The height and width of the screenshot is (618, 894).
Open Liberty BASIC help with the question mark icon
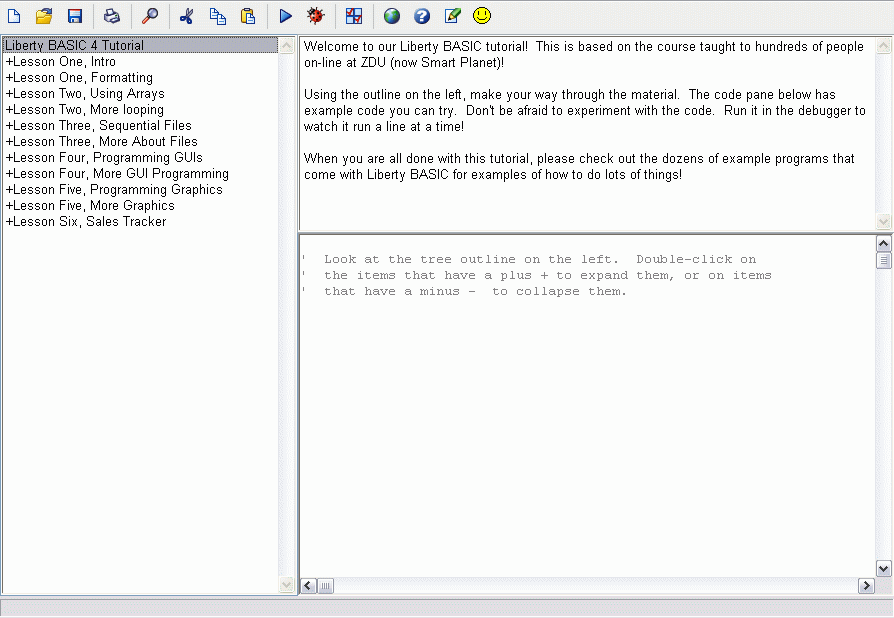coord(421,16)
